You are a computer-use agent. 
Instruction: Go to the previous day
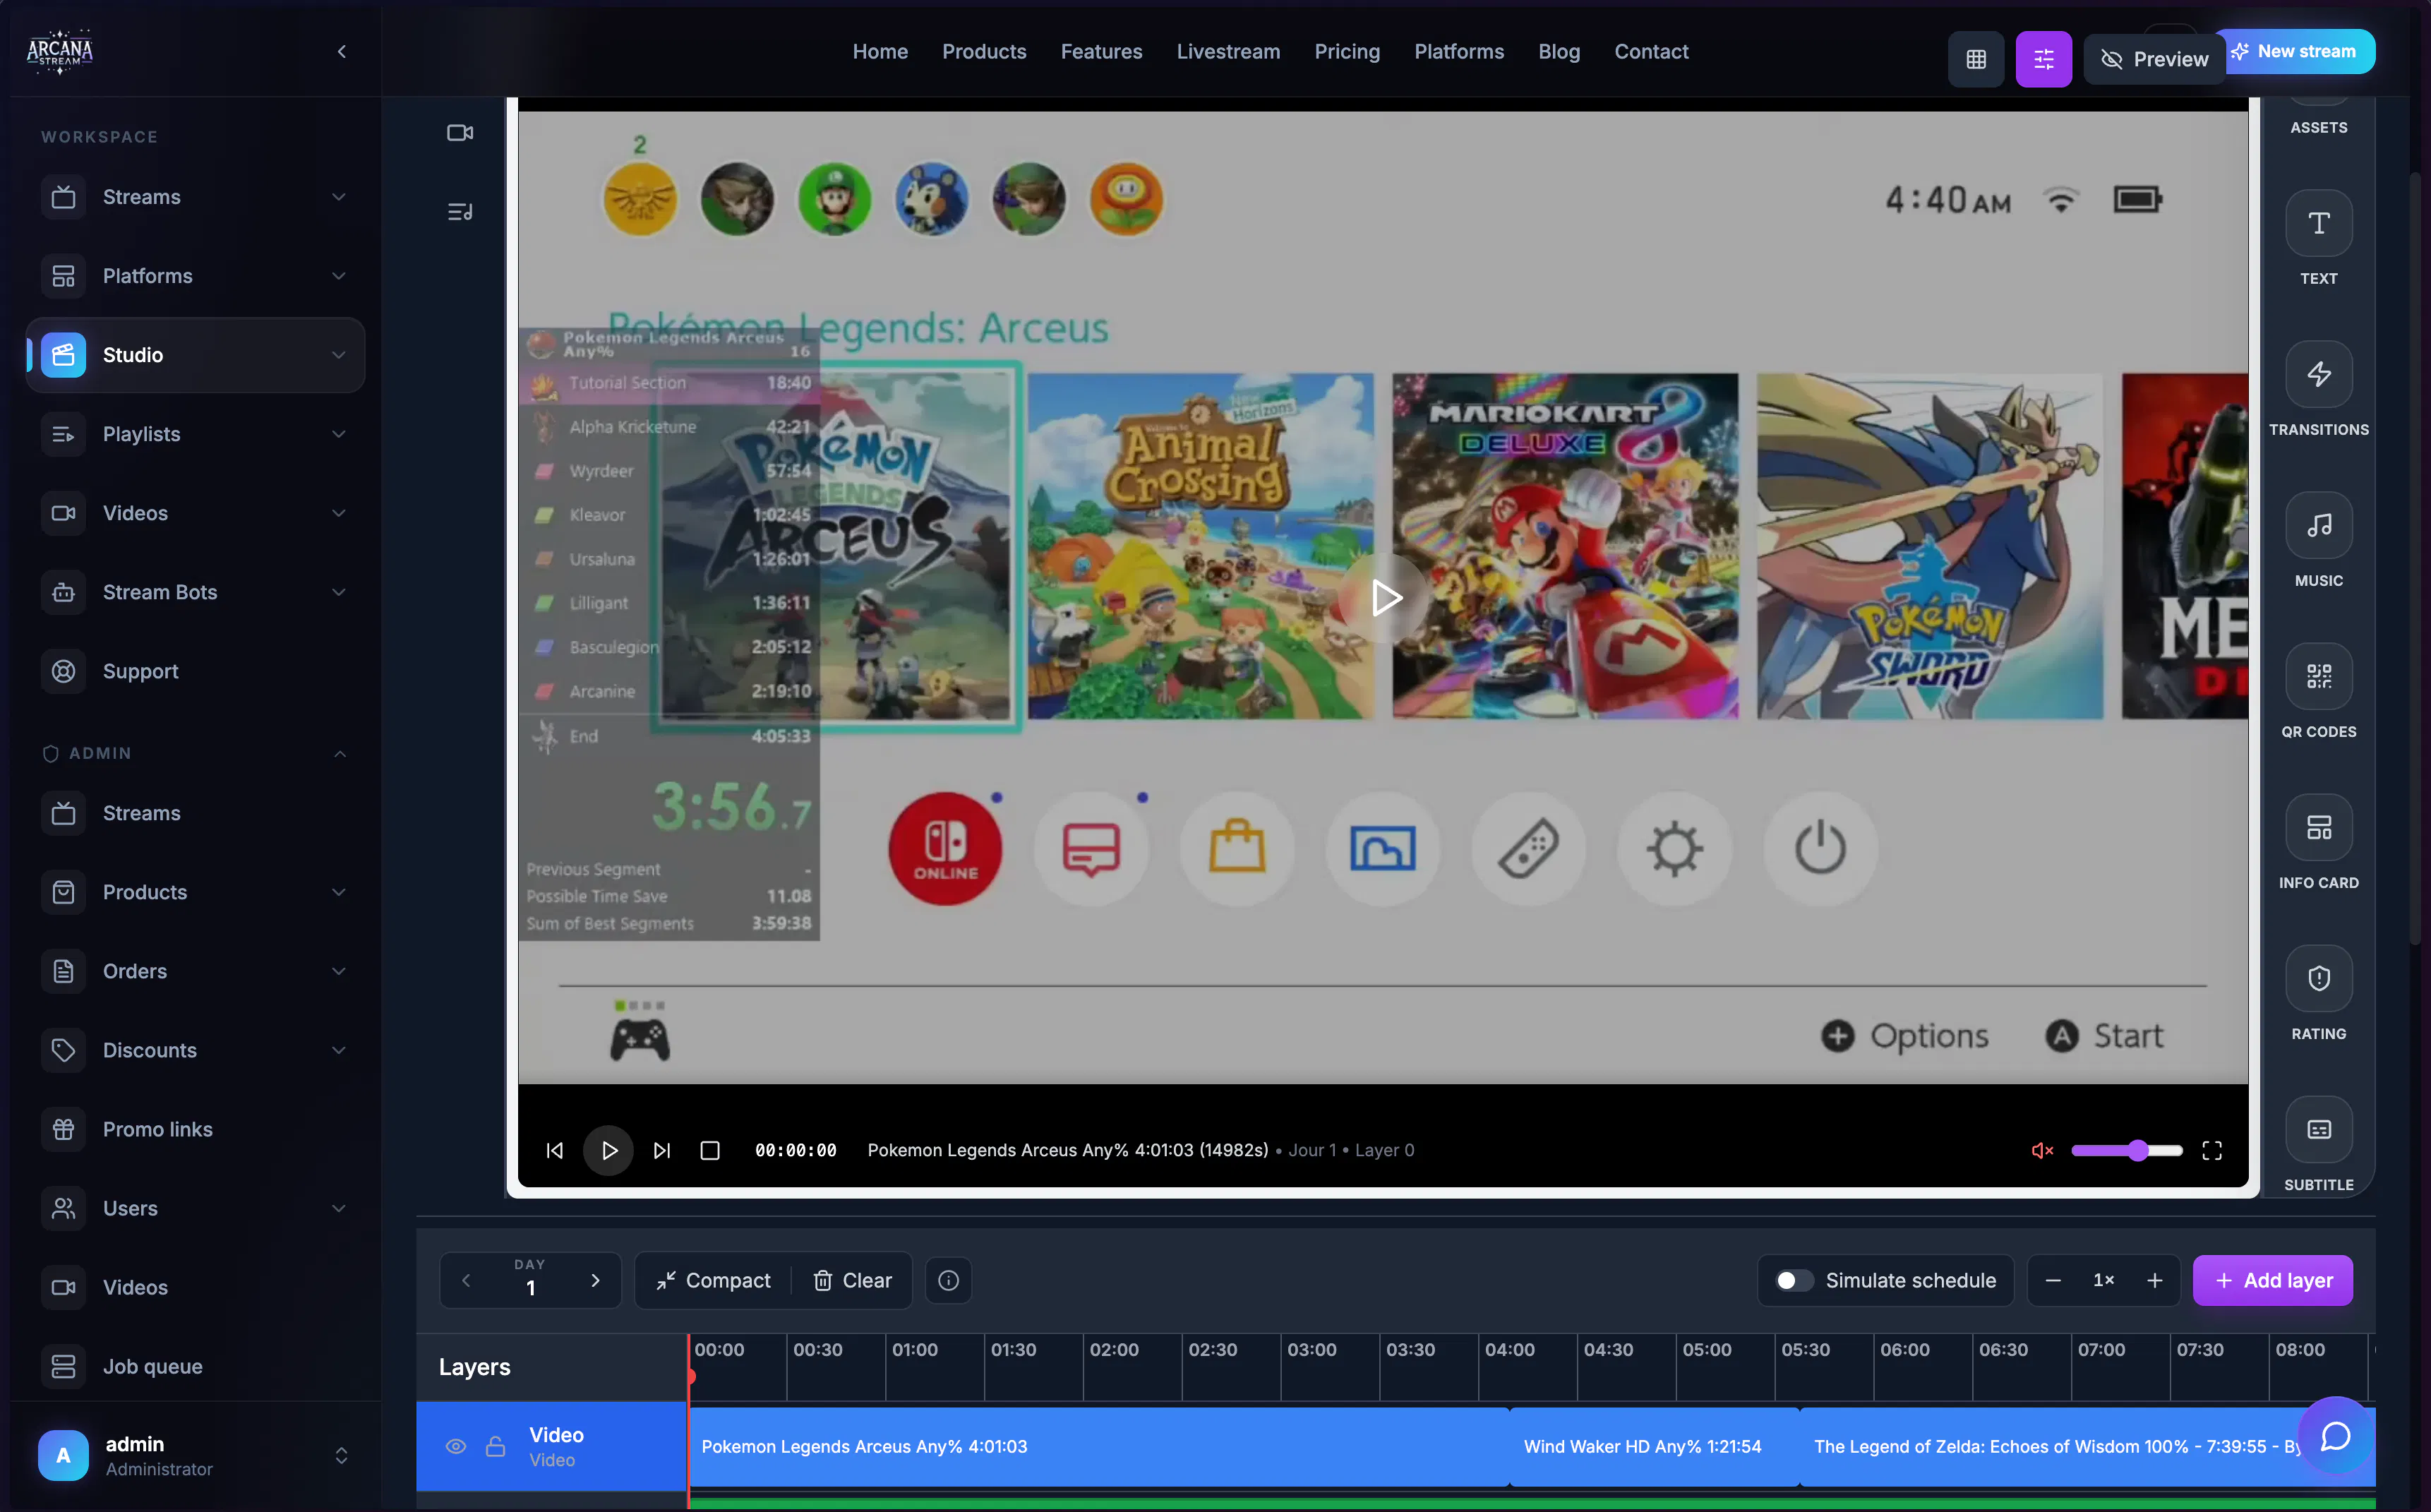pos(466,1280)
